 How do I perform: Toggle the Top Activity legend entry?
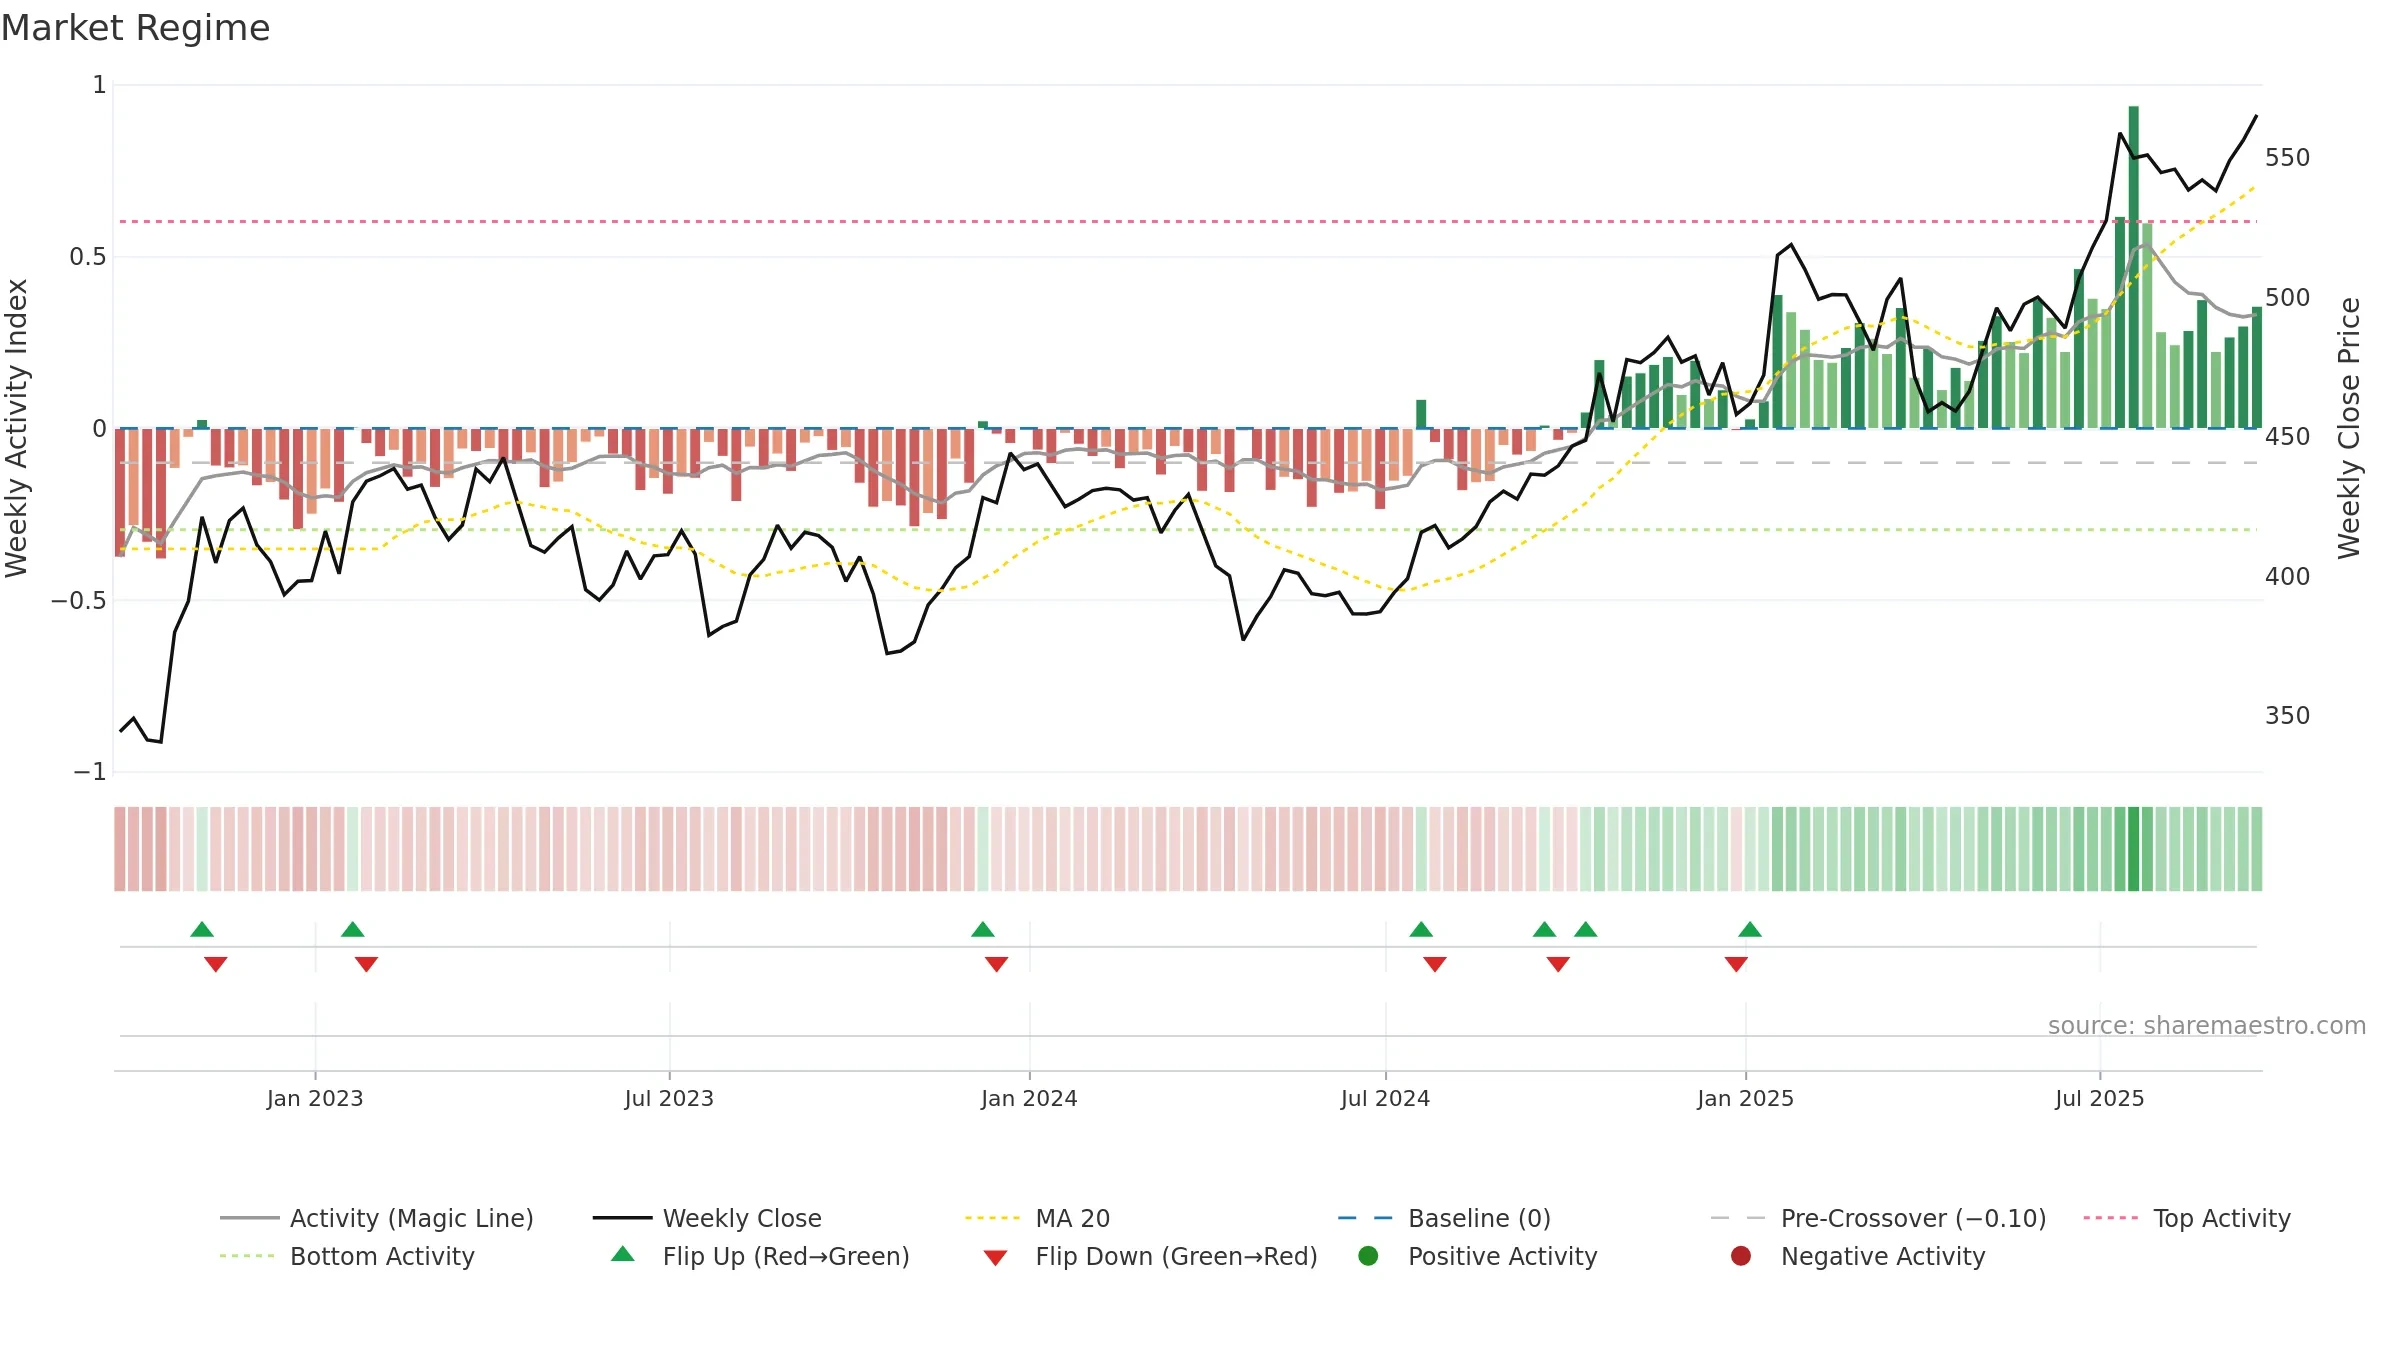coord(2186,1218)
